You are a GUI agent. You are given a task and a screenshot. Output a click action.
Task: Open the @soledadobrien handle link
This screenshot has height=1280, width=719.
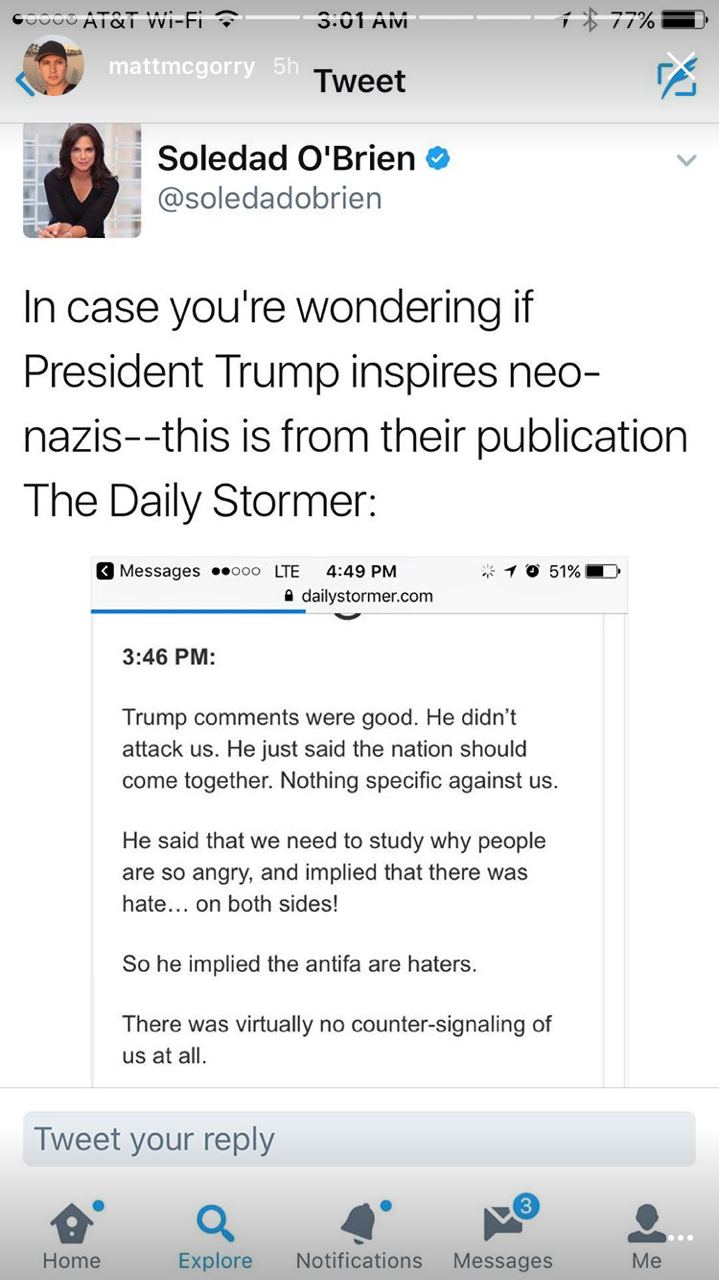pyautogui.click(x=270, y=198)
